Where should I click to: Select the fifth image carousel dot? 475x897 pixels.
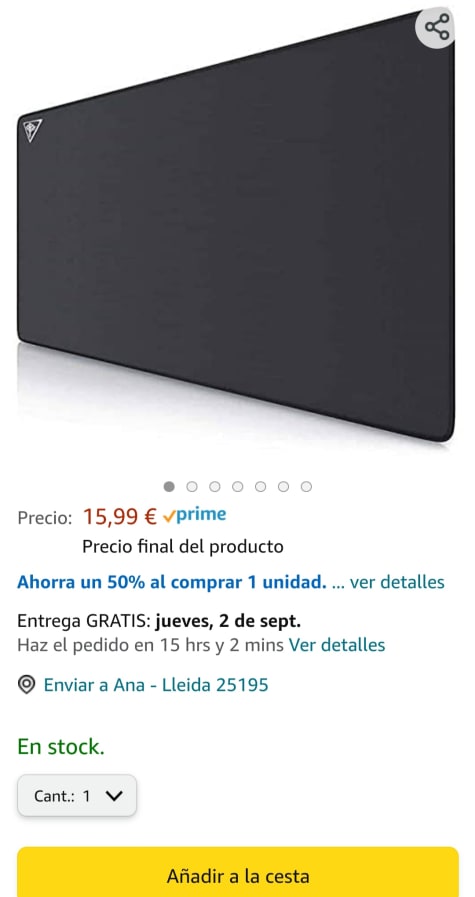[x=260, y=486]
